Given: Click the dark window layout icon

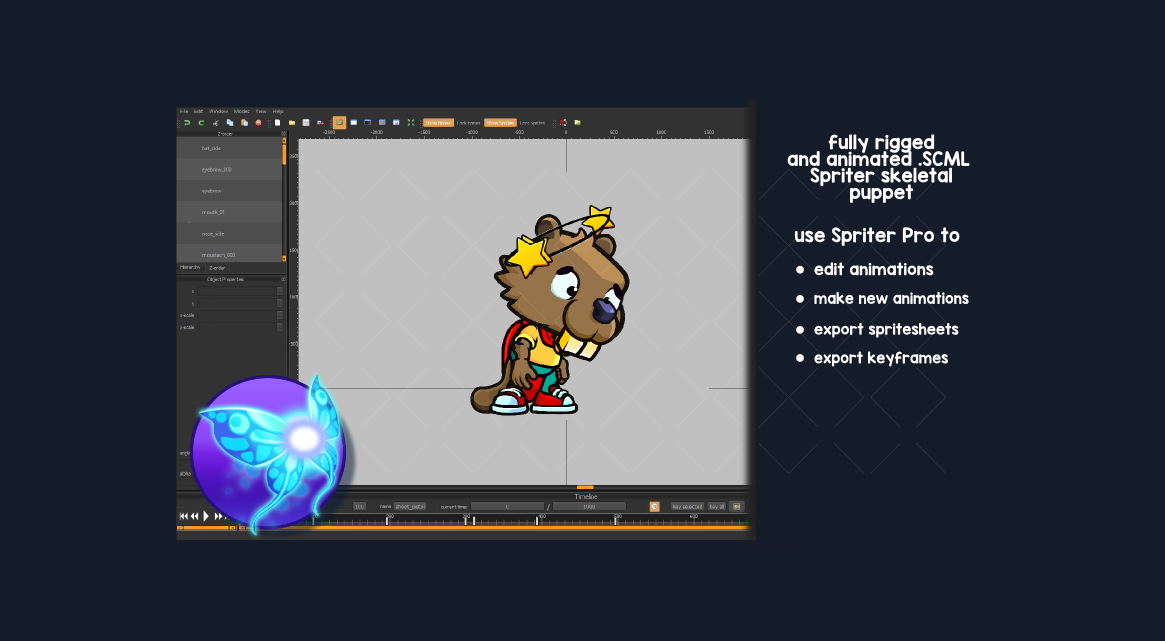Looking at the screenshot, I should point(368,123).
